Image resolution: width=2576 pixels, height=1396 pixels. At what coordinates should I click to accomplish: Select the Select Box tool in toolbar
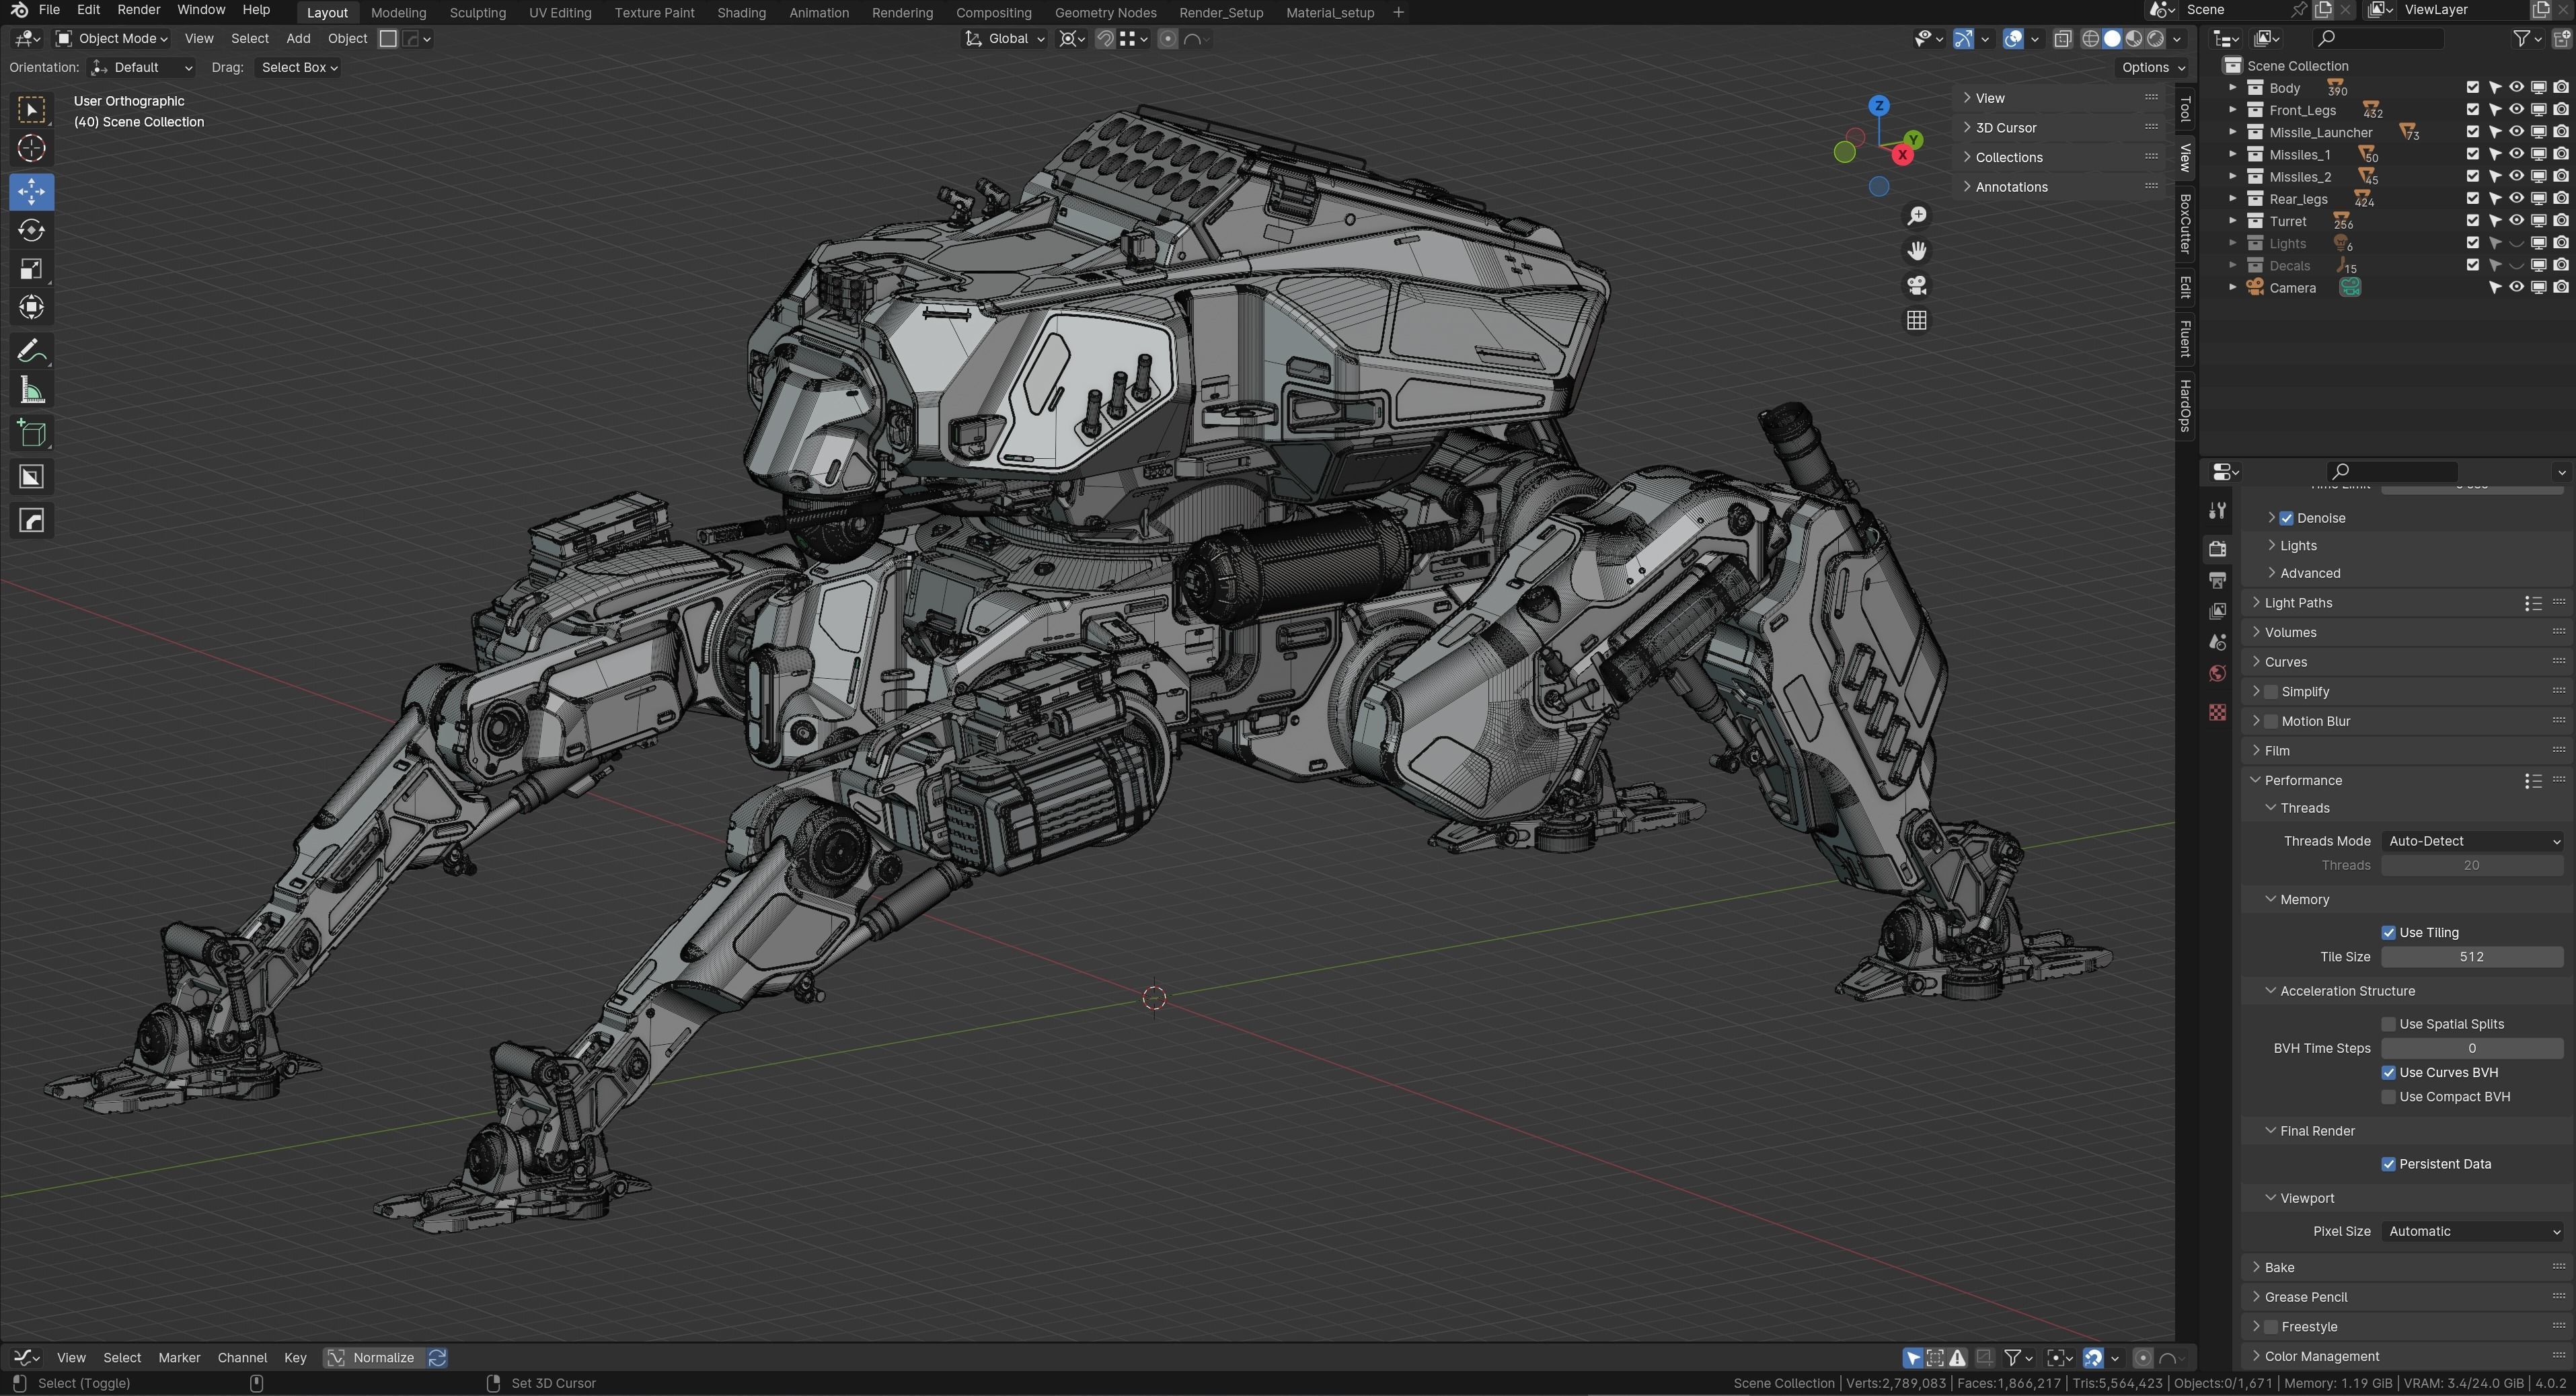pos(31,110)
